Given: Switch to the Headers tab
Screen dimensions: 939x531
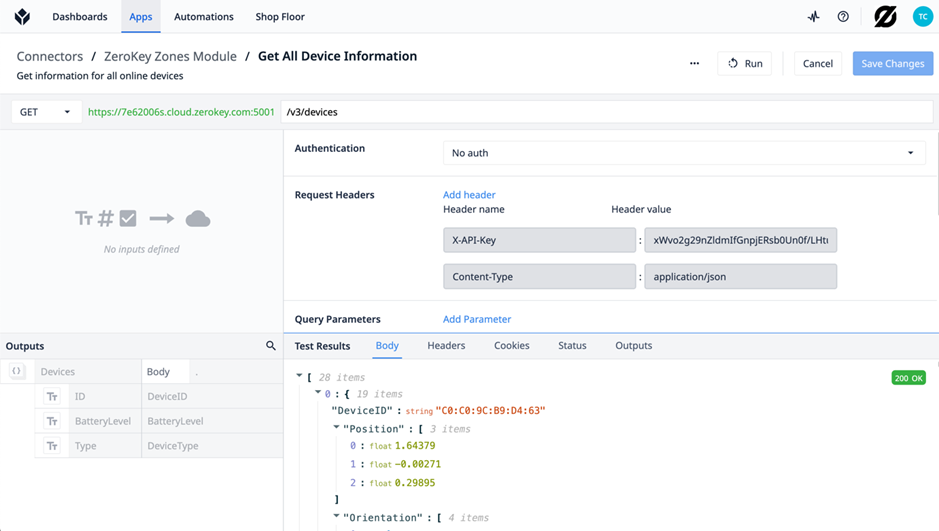Looking at the screenshot, I should pyautogui.click(x=446, y=345).
